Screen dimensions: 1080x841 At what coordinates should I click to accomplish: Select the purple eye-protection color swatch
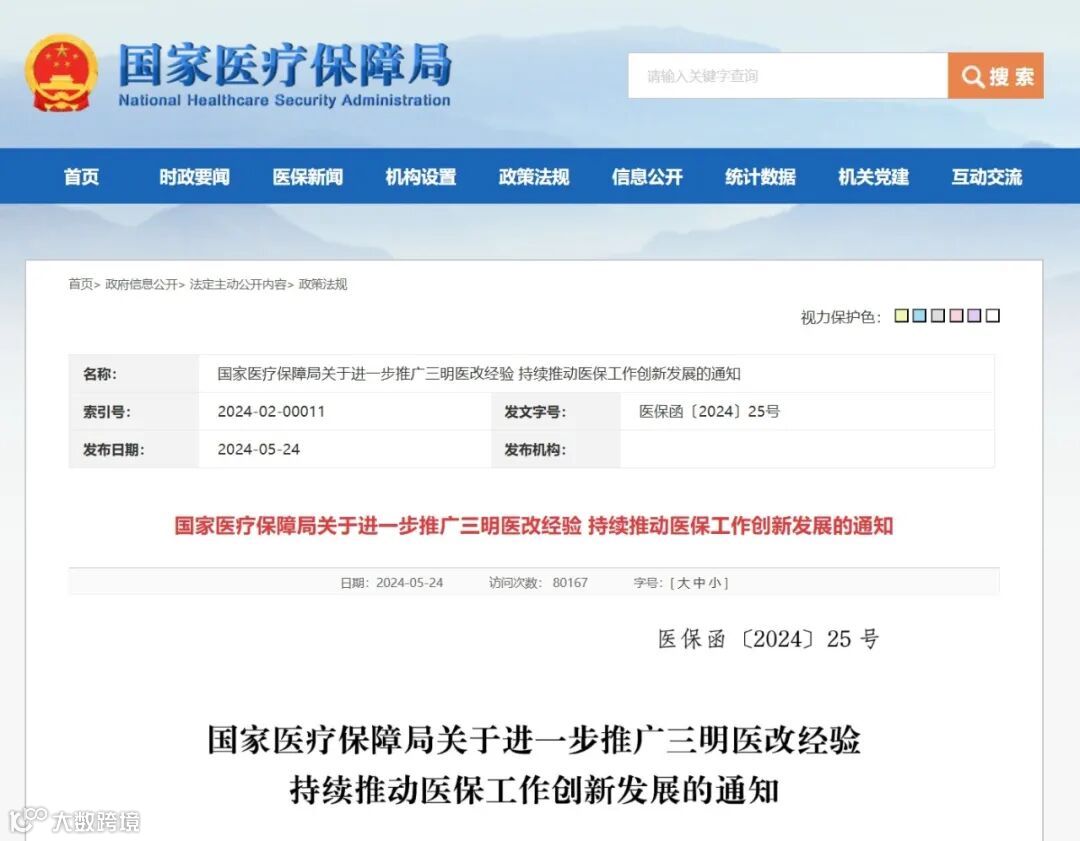[x=974, y=315]
